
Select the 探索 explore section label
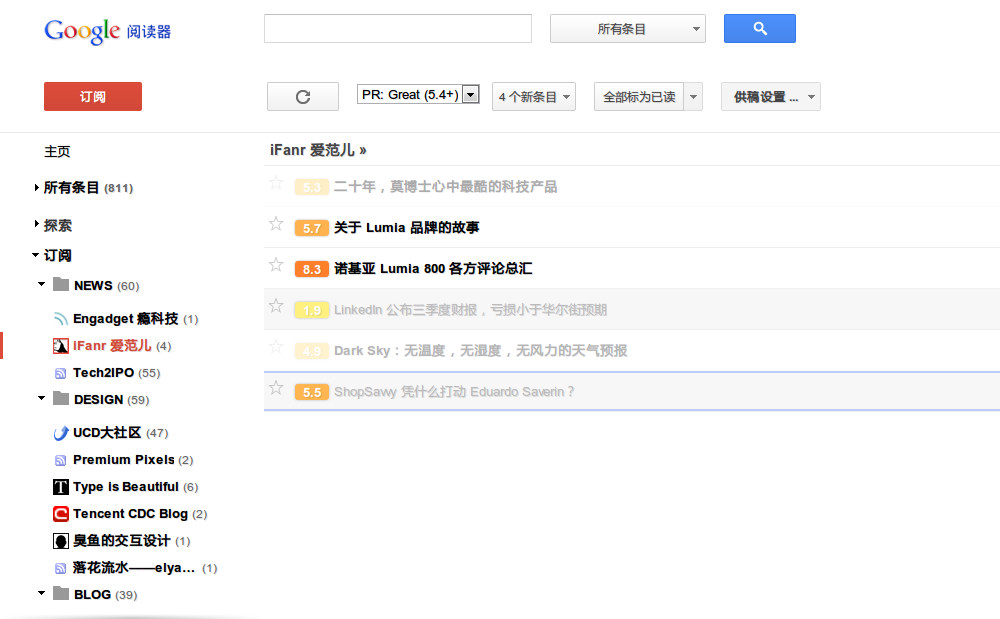[x=57, y=226]
